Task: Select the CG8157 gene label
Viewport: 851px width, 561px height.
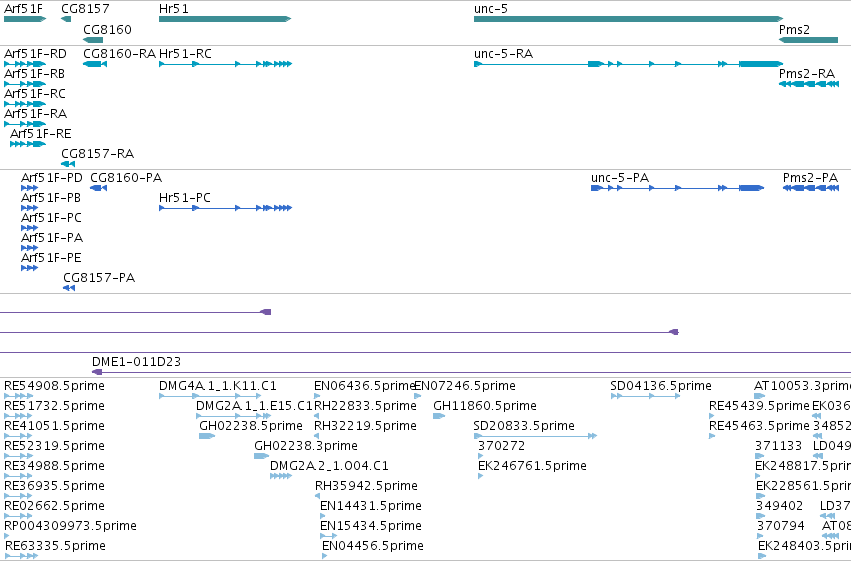Action: coord(85,9)
